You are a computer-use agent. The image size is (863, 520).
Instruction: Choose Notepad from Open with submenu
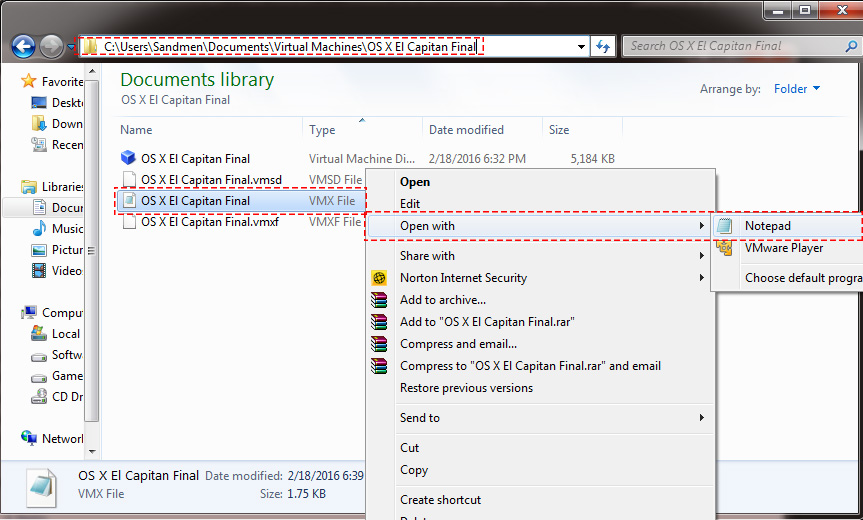[x=788, y=226]
